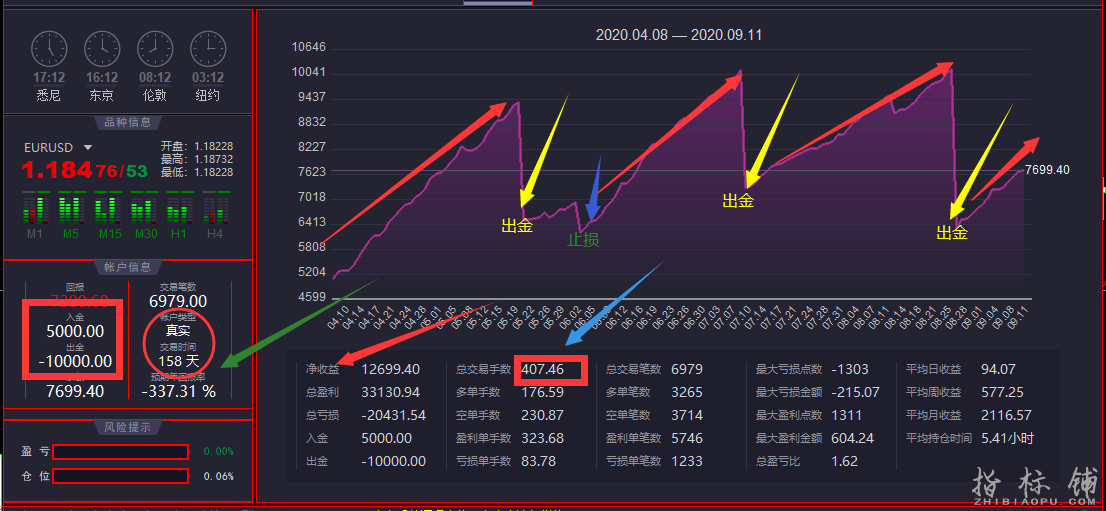Click the 空单笔数 value 3714

pos(688,416)
